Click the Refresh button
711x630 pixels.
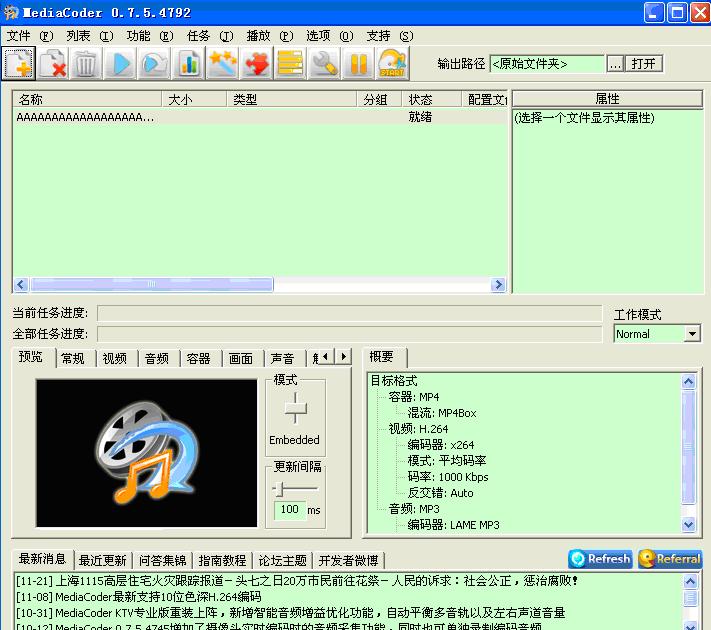(600, 559)
